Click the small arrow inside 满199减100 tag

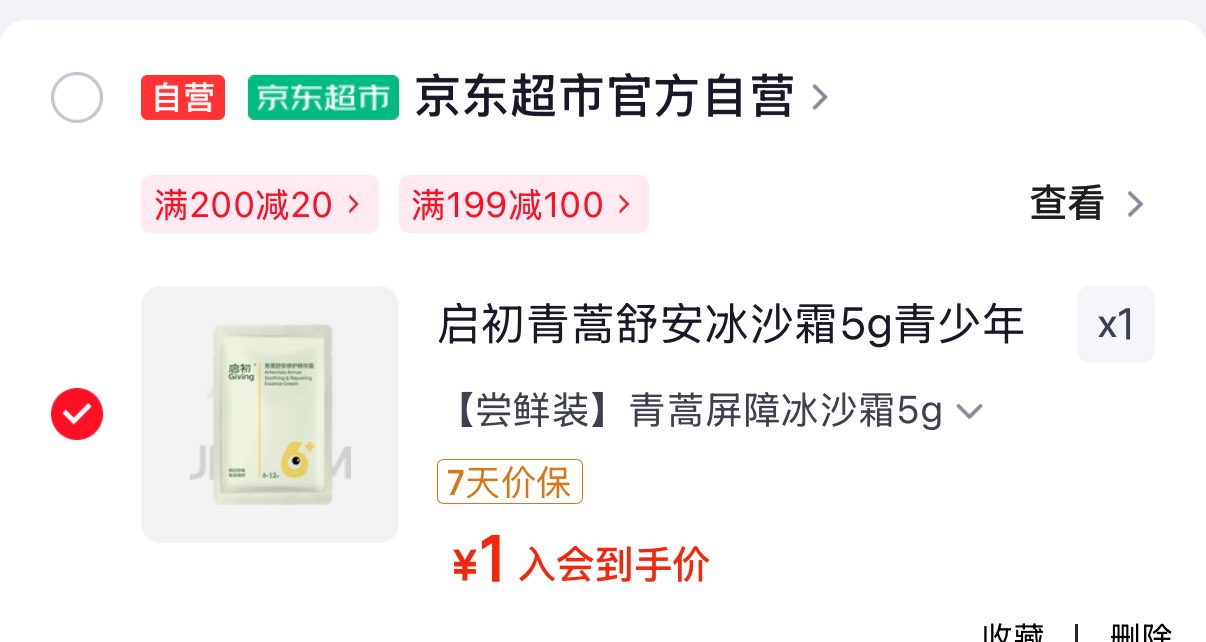coord(624,205)
